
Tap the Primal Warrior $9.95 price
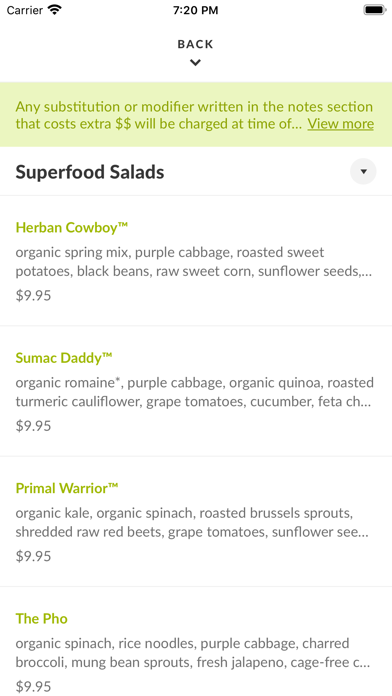(33, 556)
